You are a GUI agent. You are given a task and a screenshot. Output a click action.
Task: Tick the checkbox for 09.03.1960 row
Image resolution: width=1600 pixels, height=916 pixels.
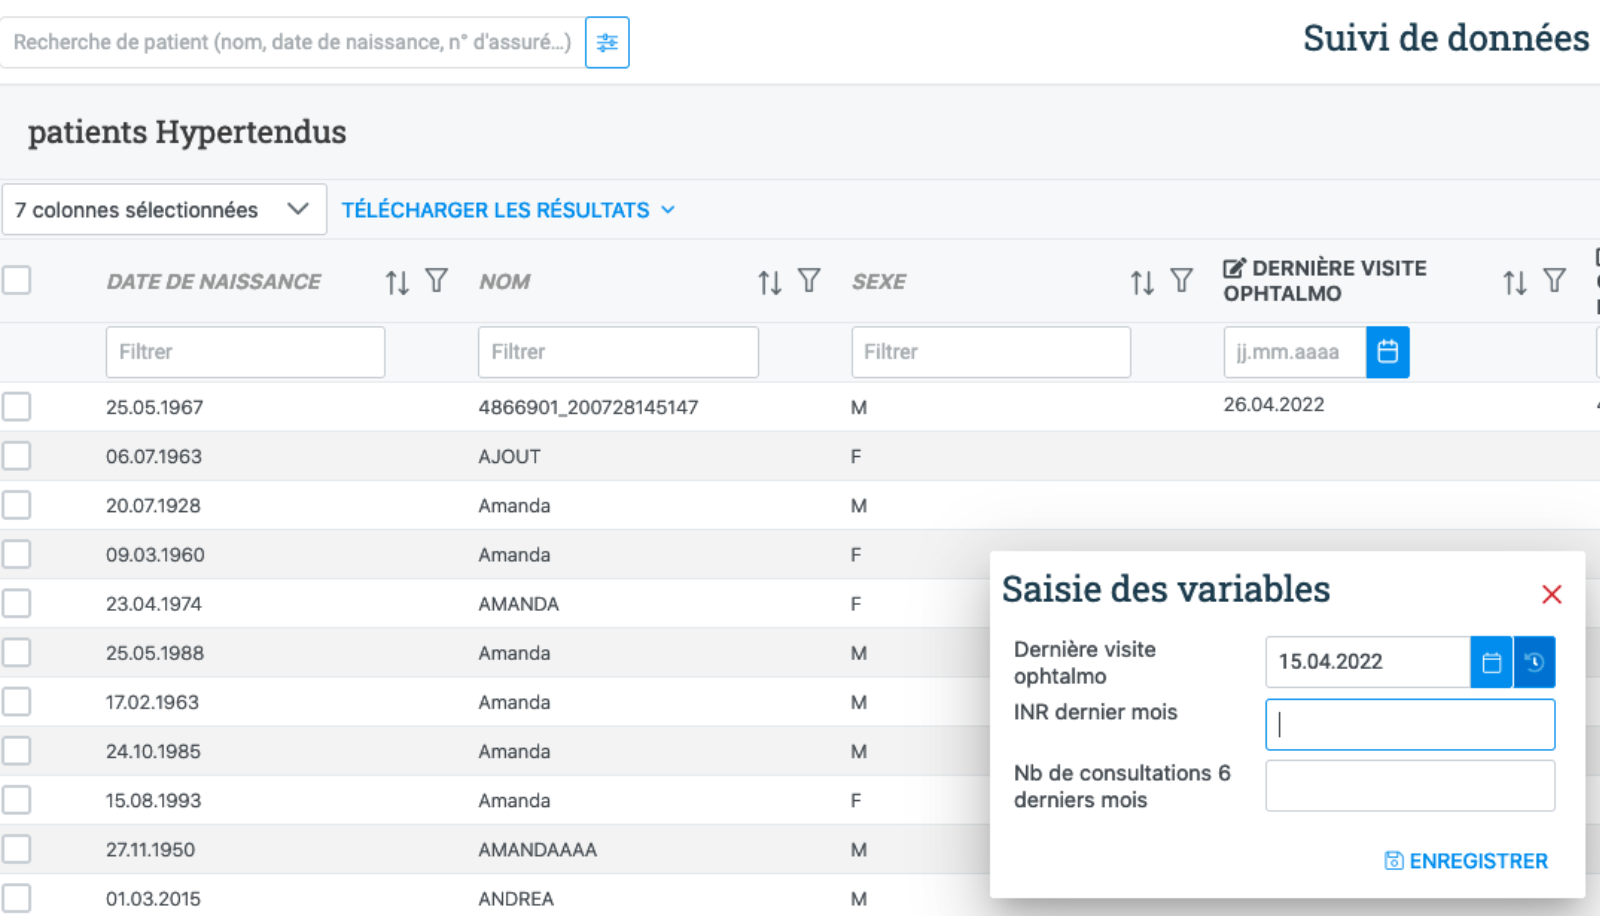point(16,554)
